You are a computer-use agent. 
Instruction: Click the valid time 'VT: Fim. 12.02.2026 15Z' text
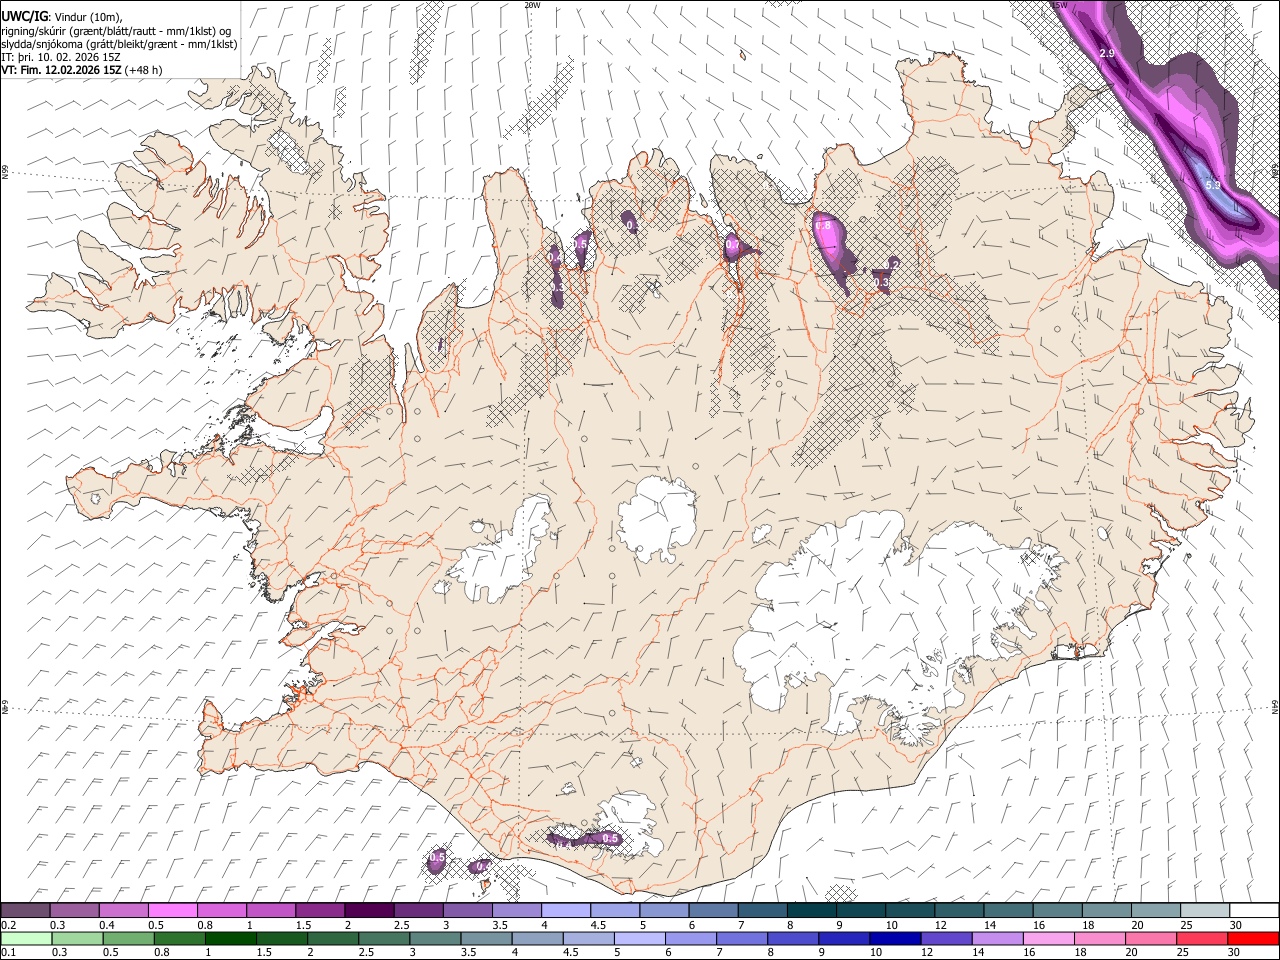61,70
